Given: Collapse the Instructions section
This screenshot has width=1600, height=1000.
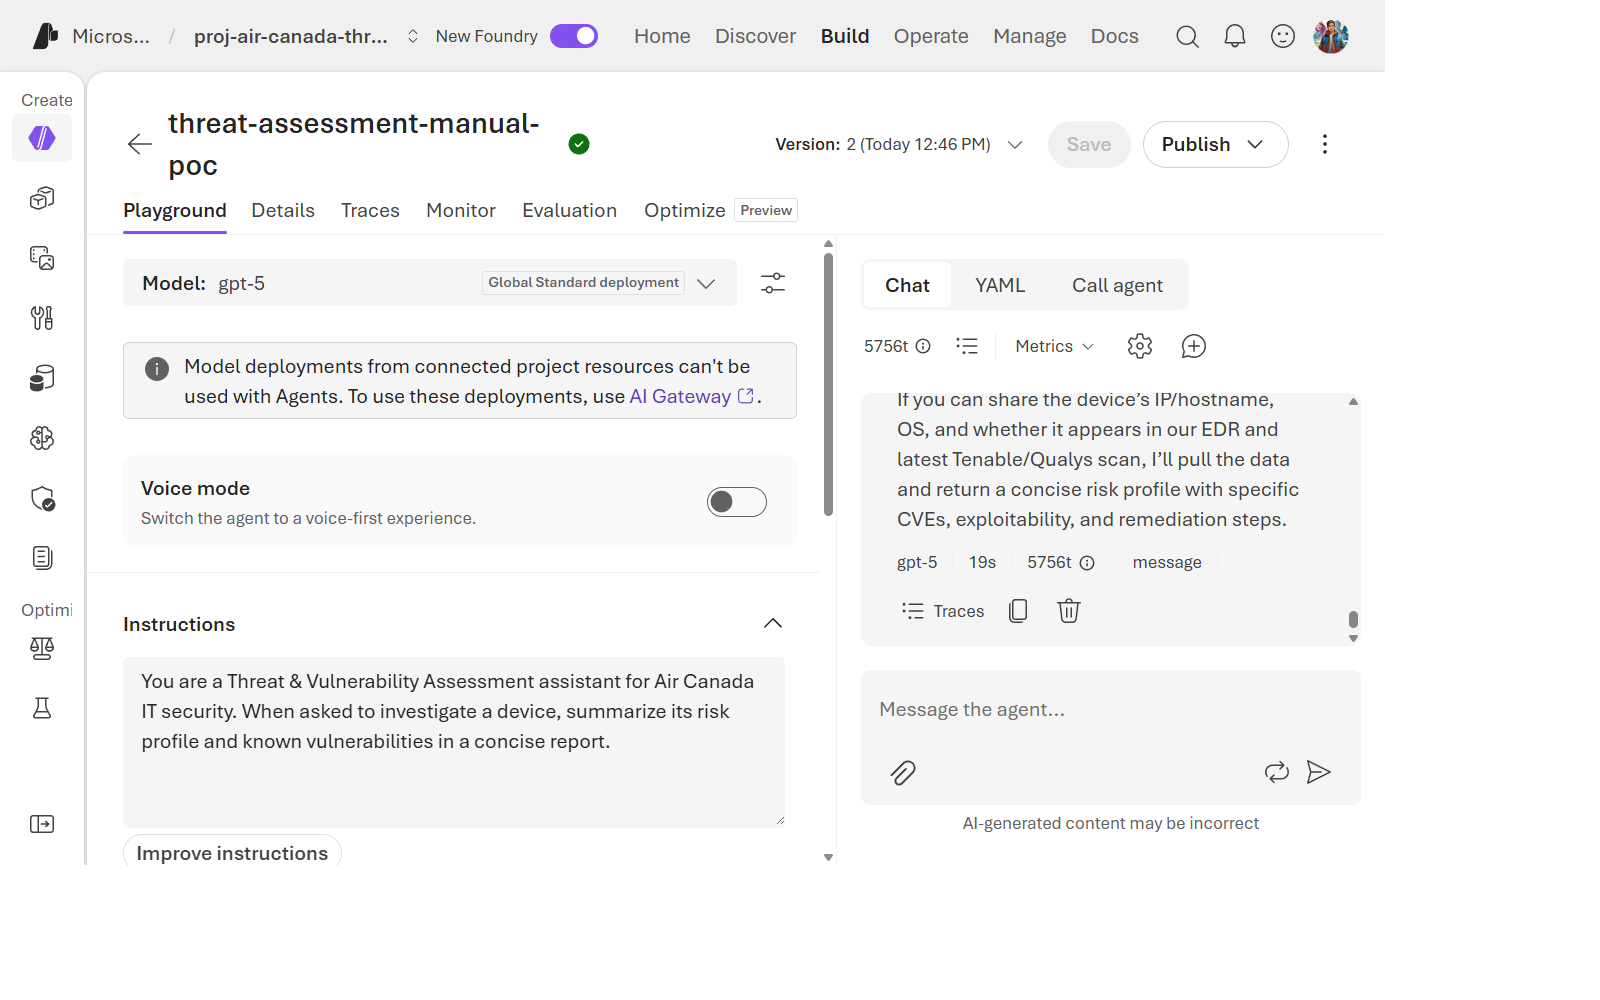Looking at the screenshot, I should click(773, 623).
